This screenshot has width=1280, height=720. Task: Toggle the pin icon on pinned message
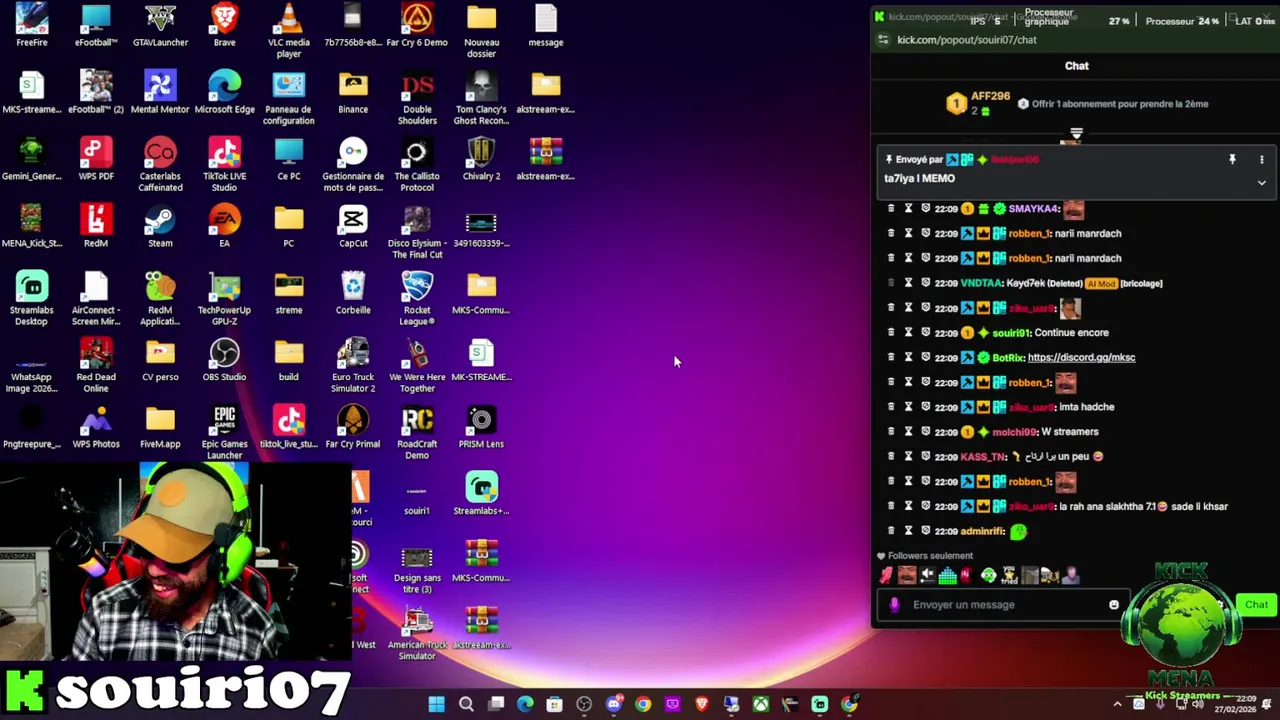click(1232, 159)
